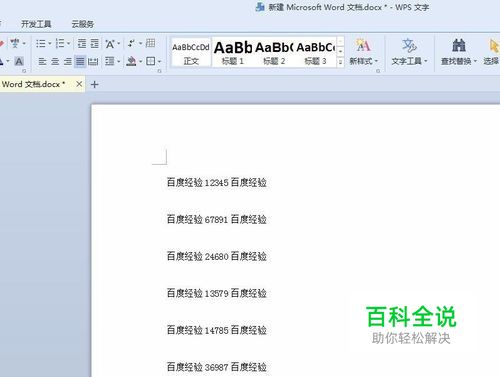
Task: Click the show/hide paragraph marks icon
Action: tap(131, 43)
